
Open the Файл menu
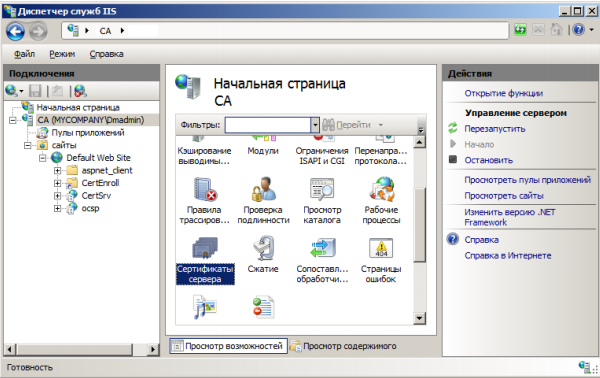point(24,54)
